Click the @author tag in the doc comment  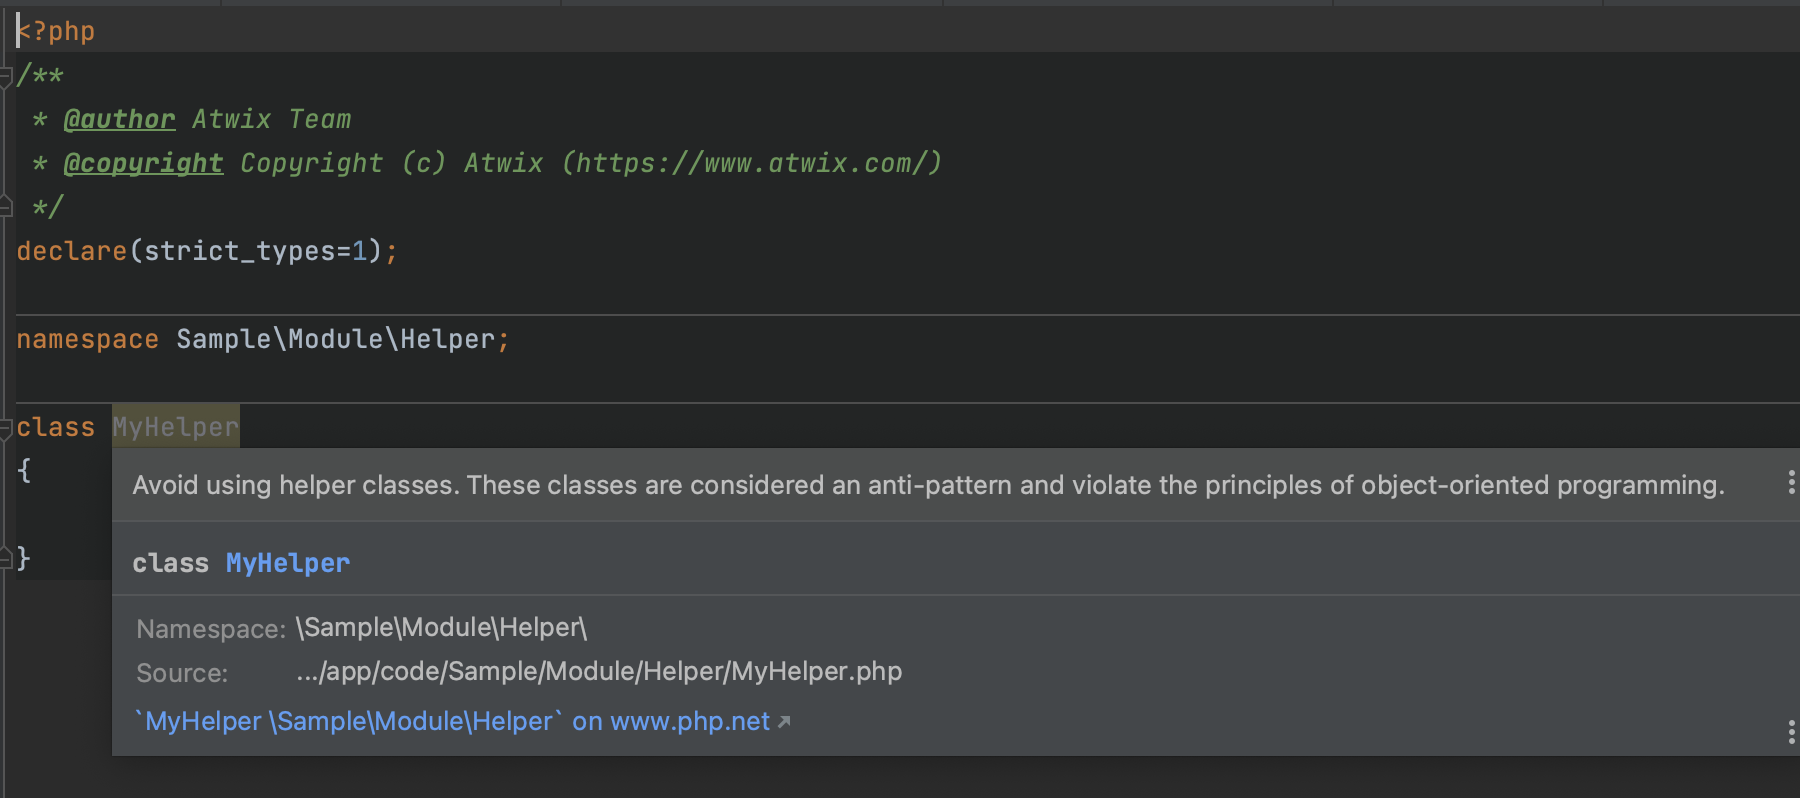pyautogui.click(x=120, y=119)
